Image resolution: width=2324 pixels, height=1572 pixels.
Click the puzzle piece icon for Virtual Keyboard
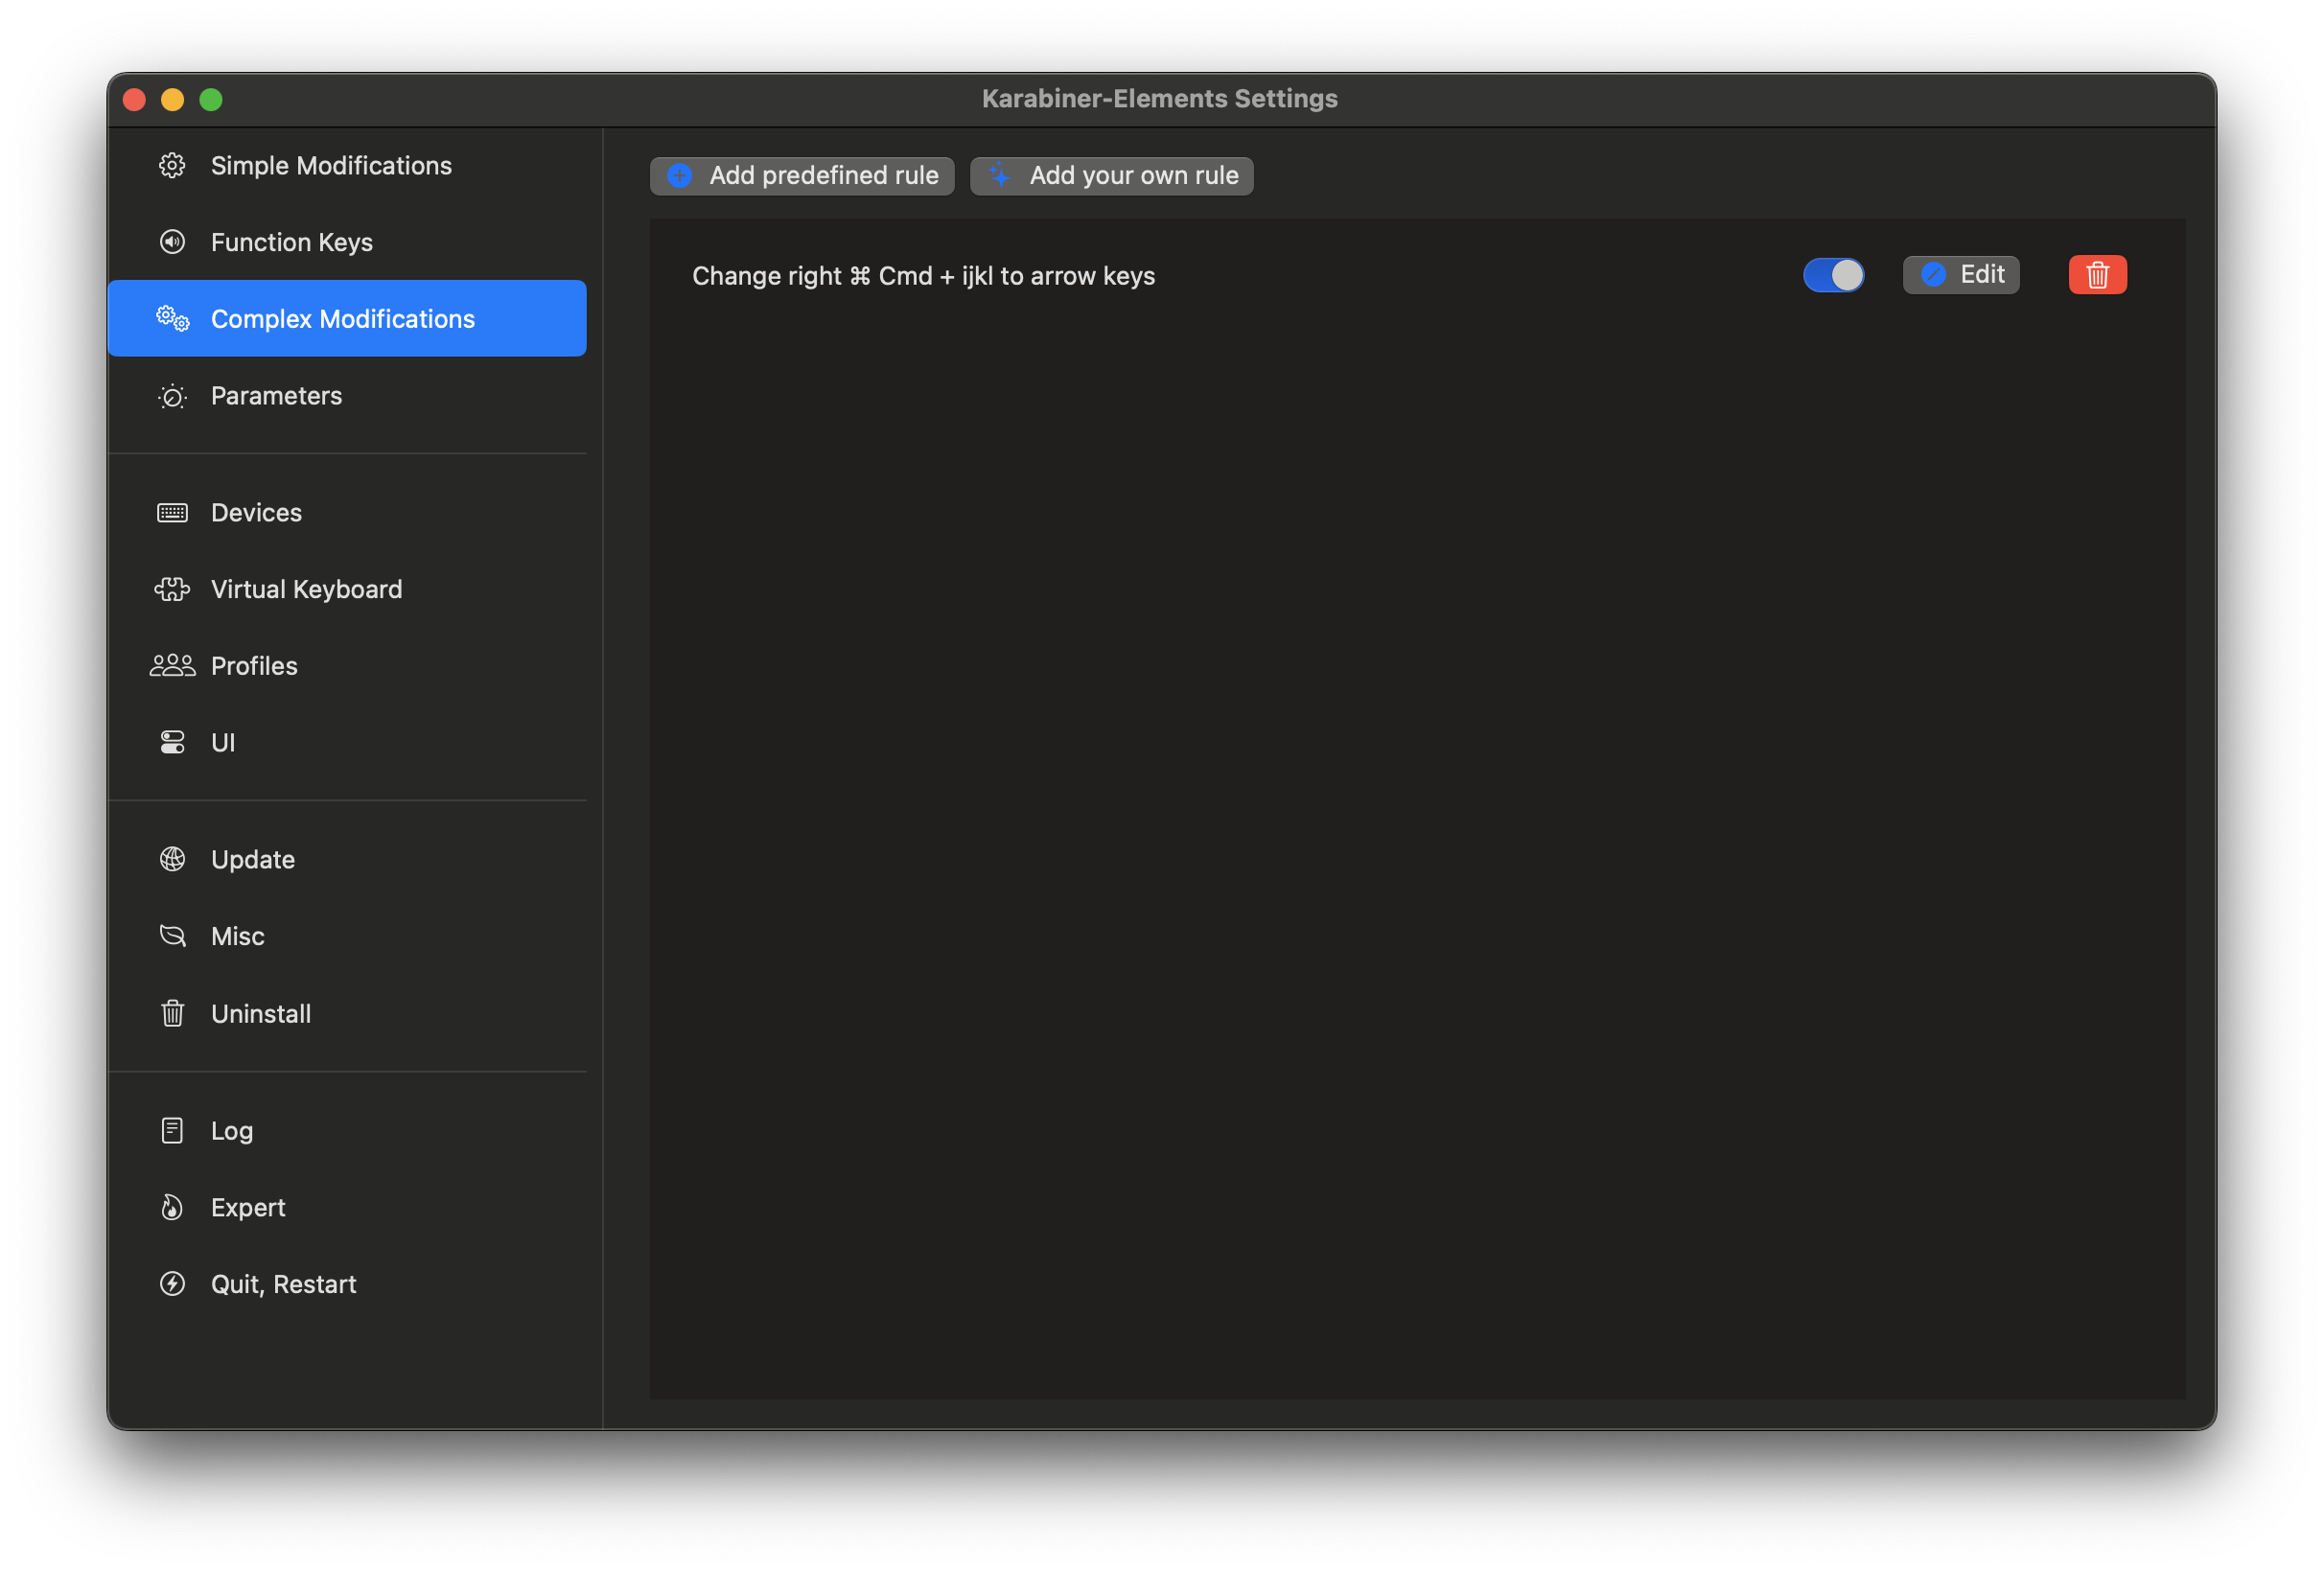pos(172,589)
